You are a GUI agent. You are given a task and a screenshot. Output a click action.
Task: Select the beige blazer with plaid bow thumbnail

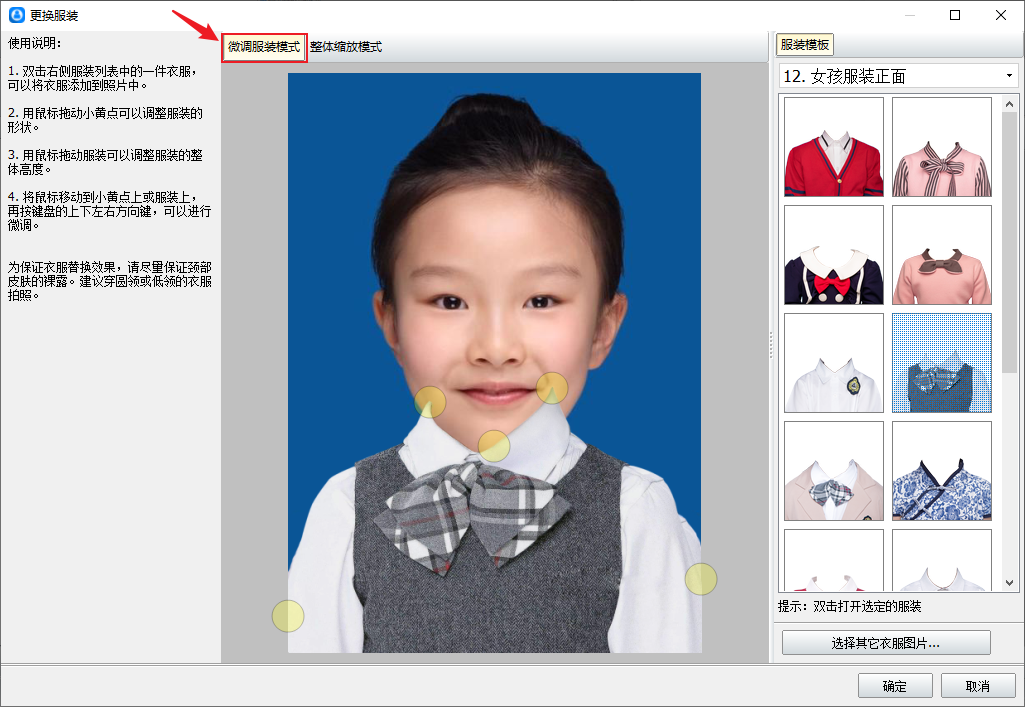pos(833,470)
